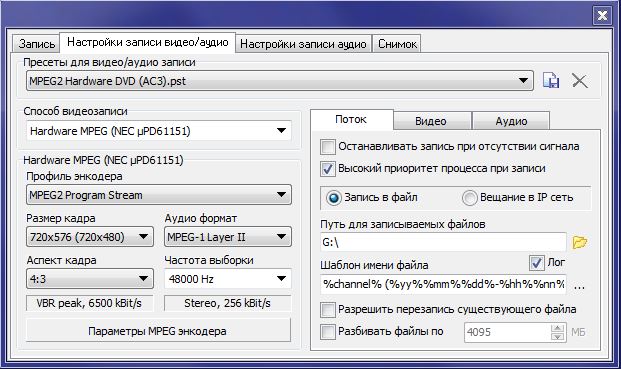
Task: Expand Способ видеозаписи Hardware MPEG dropdown
Action: click(159, 131)
